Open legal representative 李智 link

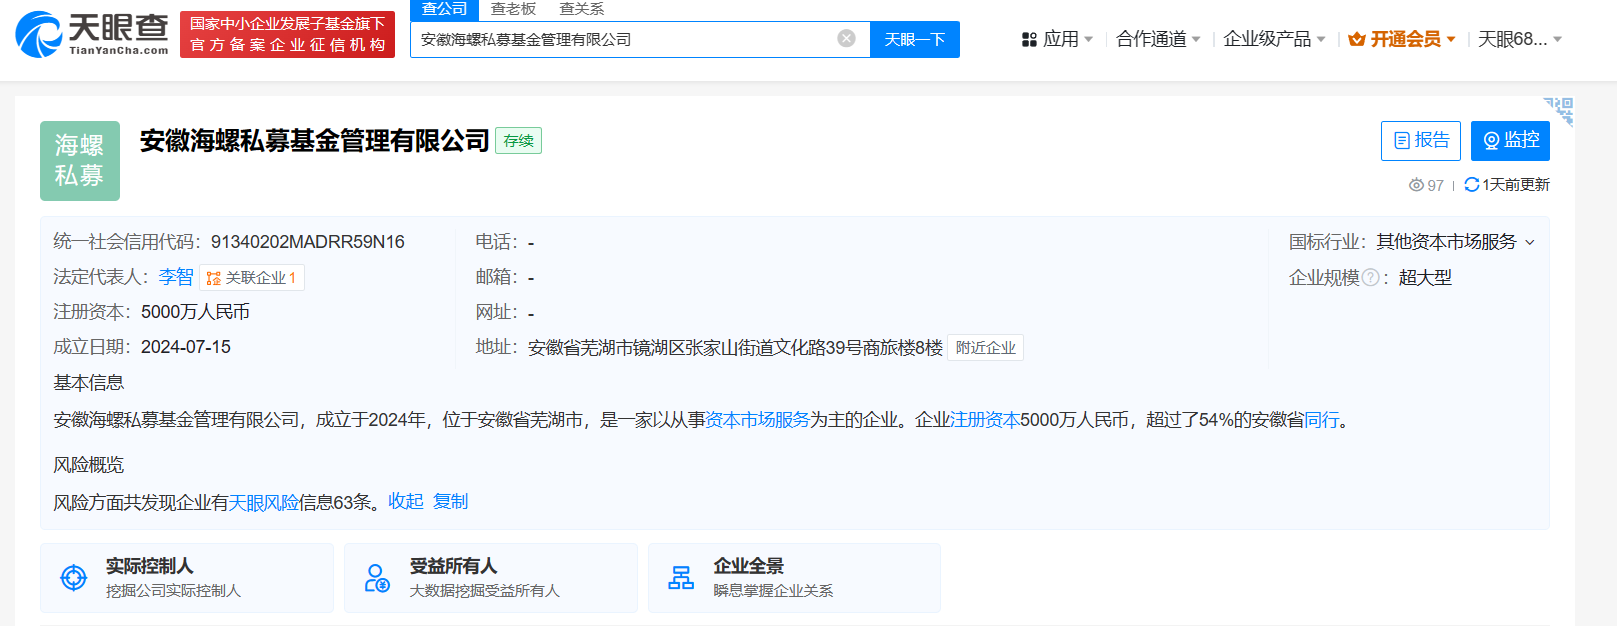(x=176, y=277)
